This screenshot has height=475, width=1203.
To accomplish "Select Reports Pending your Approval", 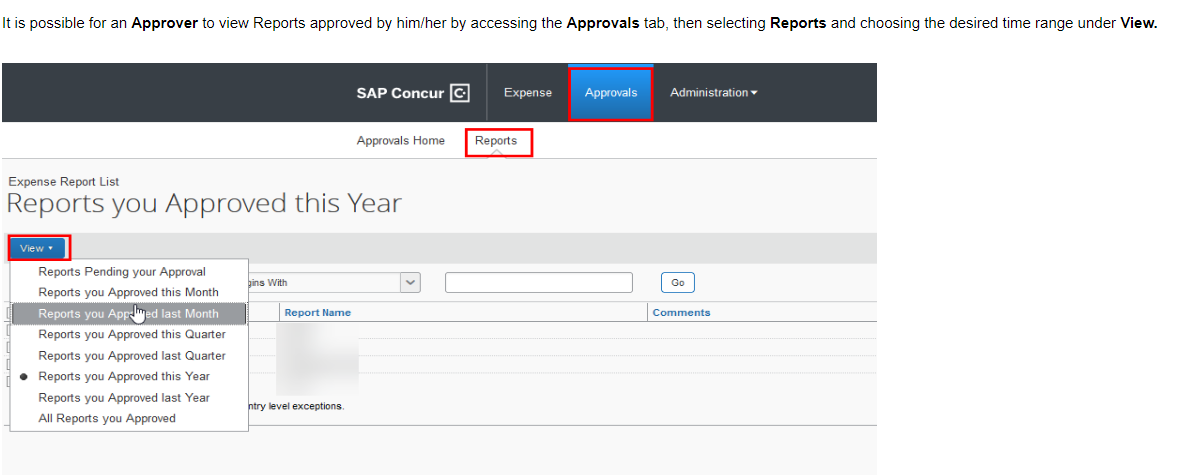I will pyautogui.click(x=122, y=272).
